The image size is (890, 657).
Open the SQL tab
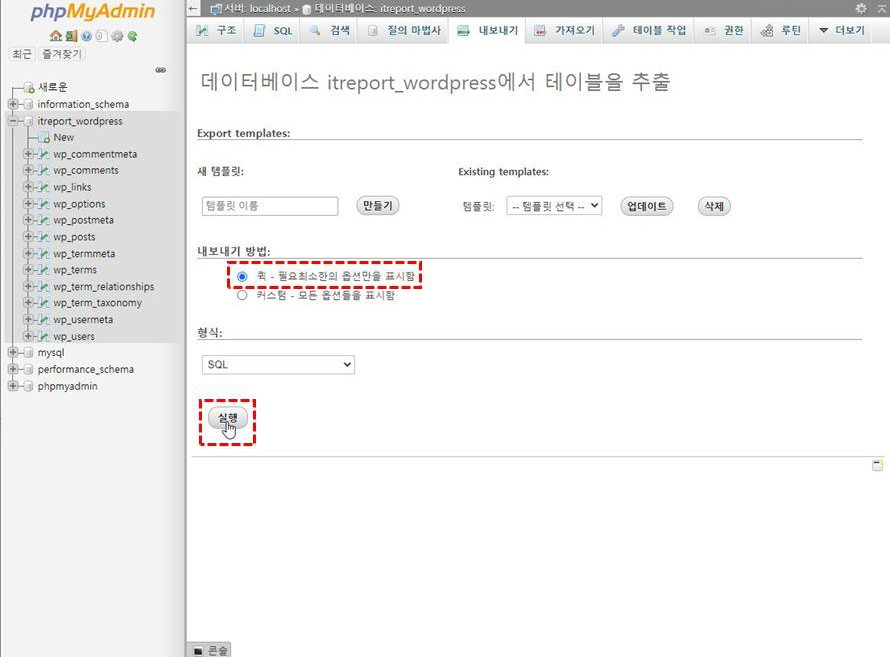273,31
